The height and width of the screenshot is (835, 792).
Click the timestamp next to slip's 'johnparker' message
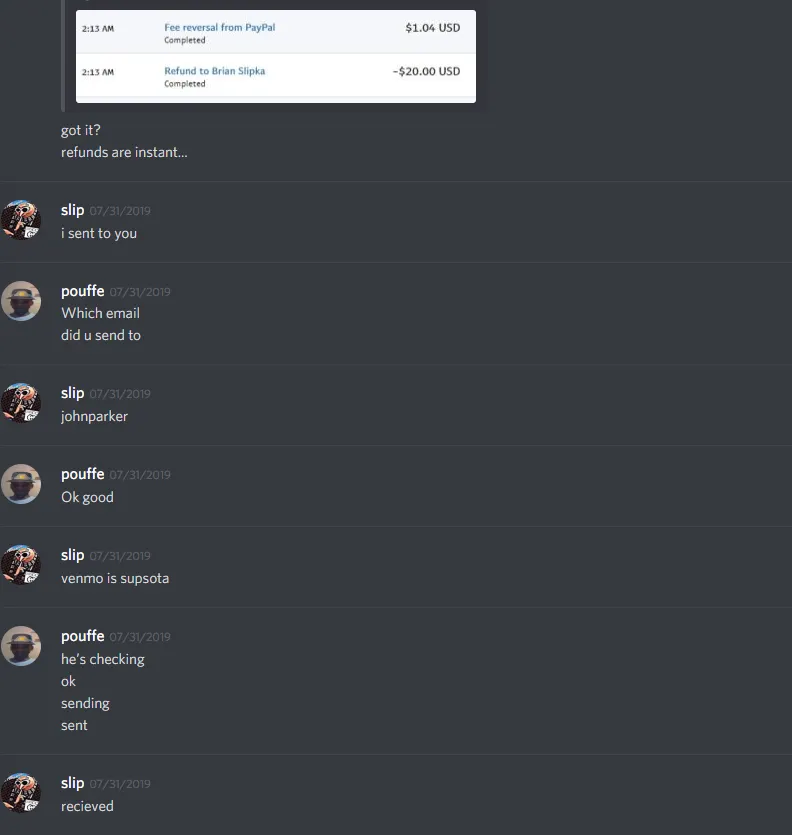click(120, 394)
